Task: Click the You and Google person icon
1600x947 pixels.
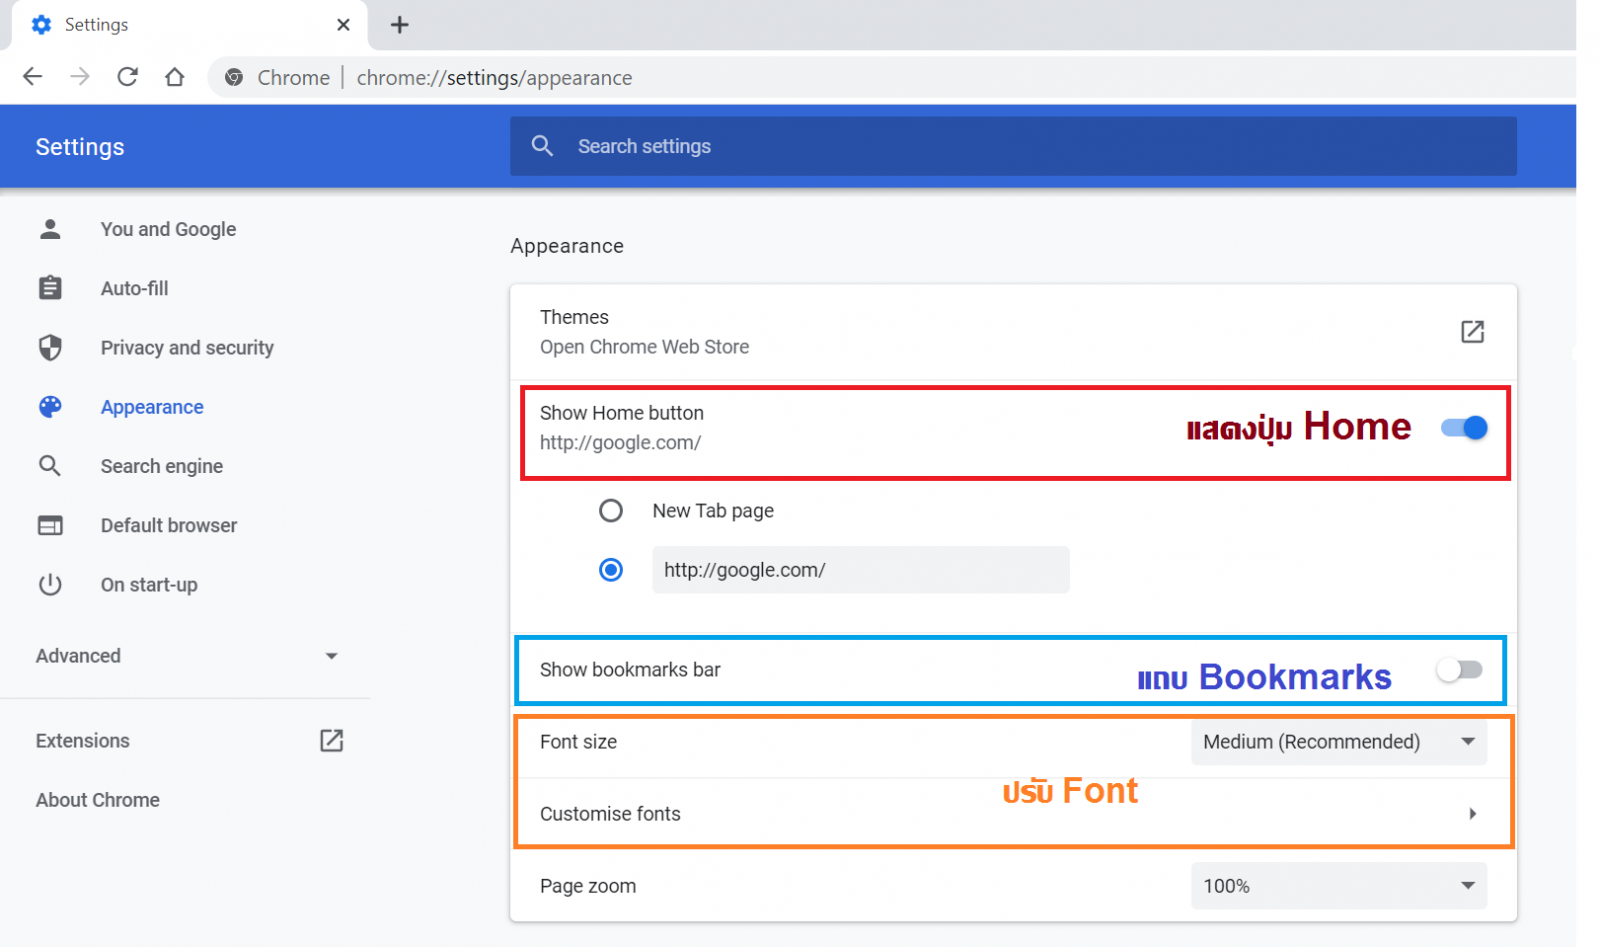Action: tap(50, 229)
